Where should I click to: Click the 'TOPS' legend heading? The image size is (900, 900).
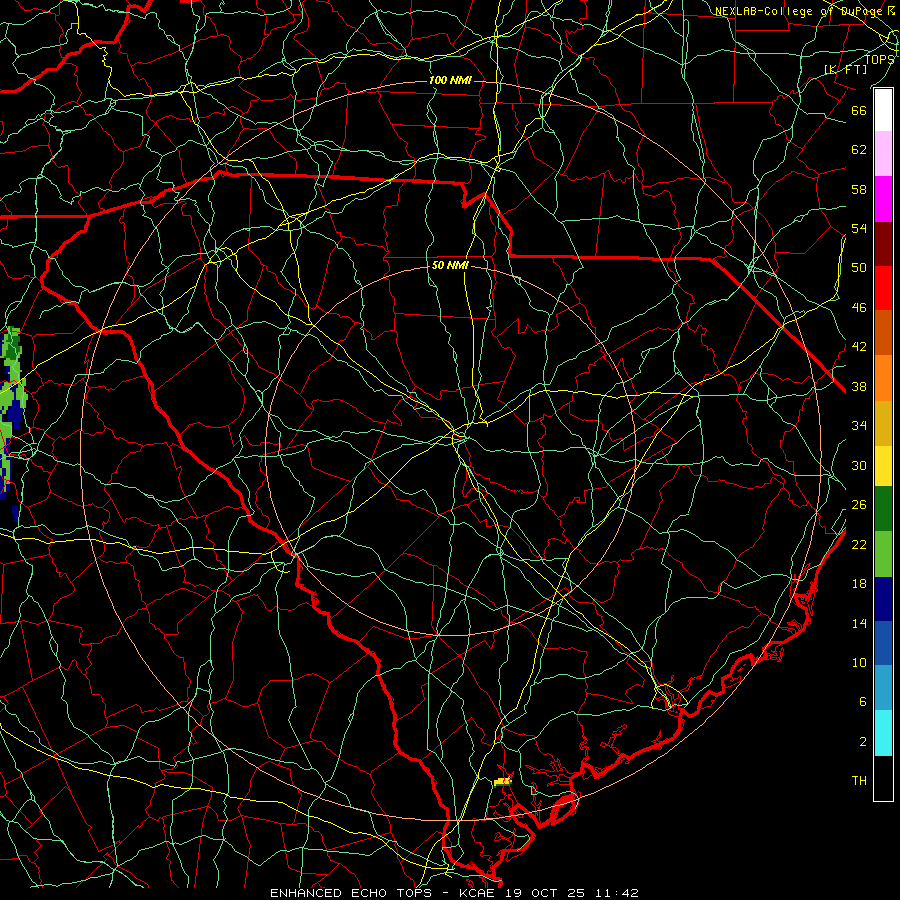pos(879,60)
